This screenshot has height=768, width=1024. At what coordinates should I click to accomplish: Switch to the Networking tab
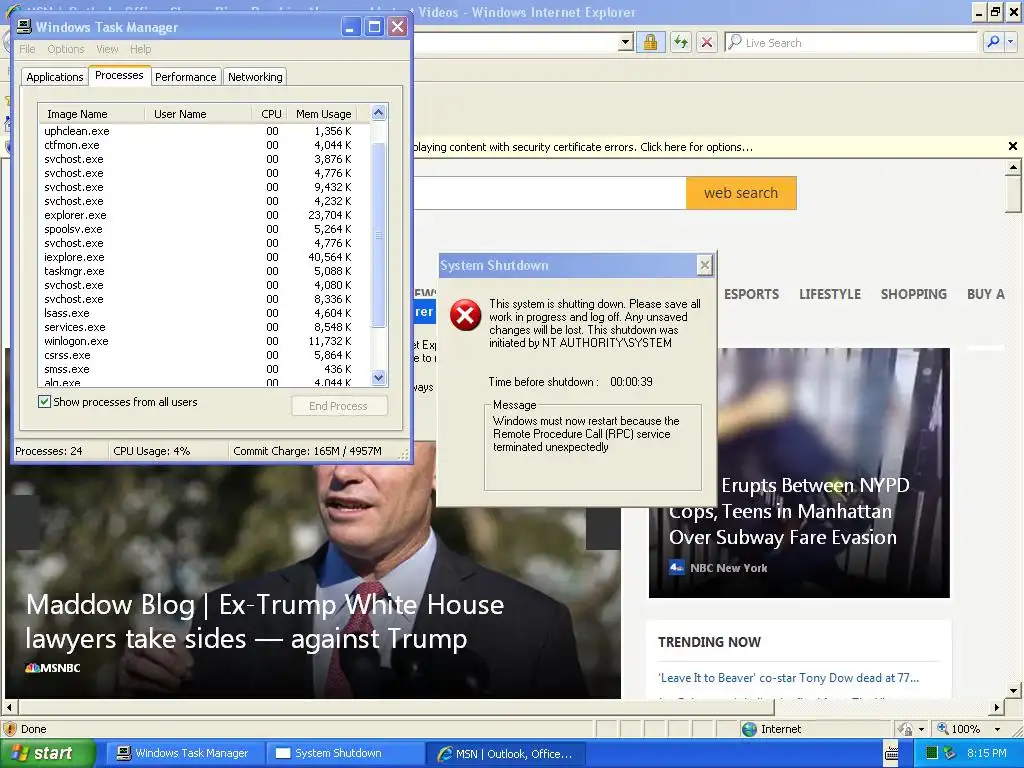point(255,77)
